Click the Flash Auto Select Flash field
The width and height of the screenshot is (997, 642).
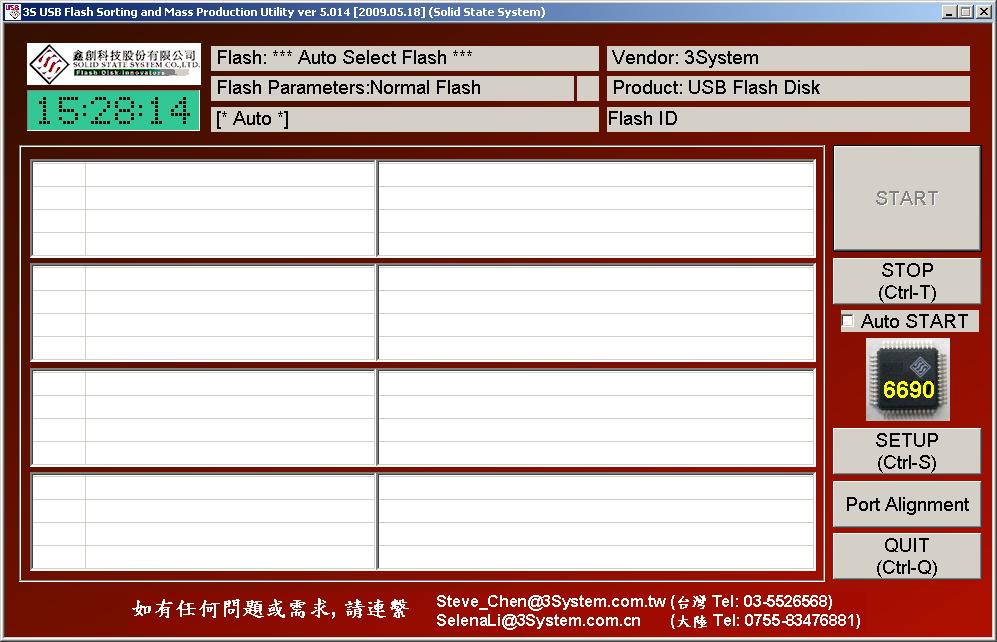point(404,58)
